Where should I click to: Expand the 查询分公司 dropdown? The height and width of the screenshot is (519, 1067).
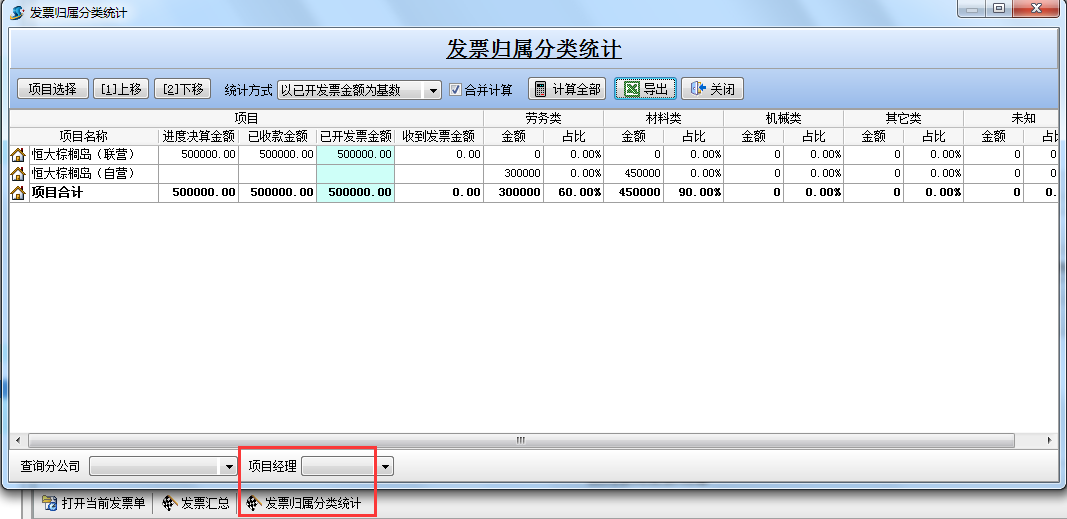[228, 466]
